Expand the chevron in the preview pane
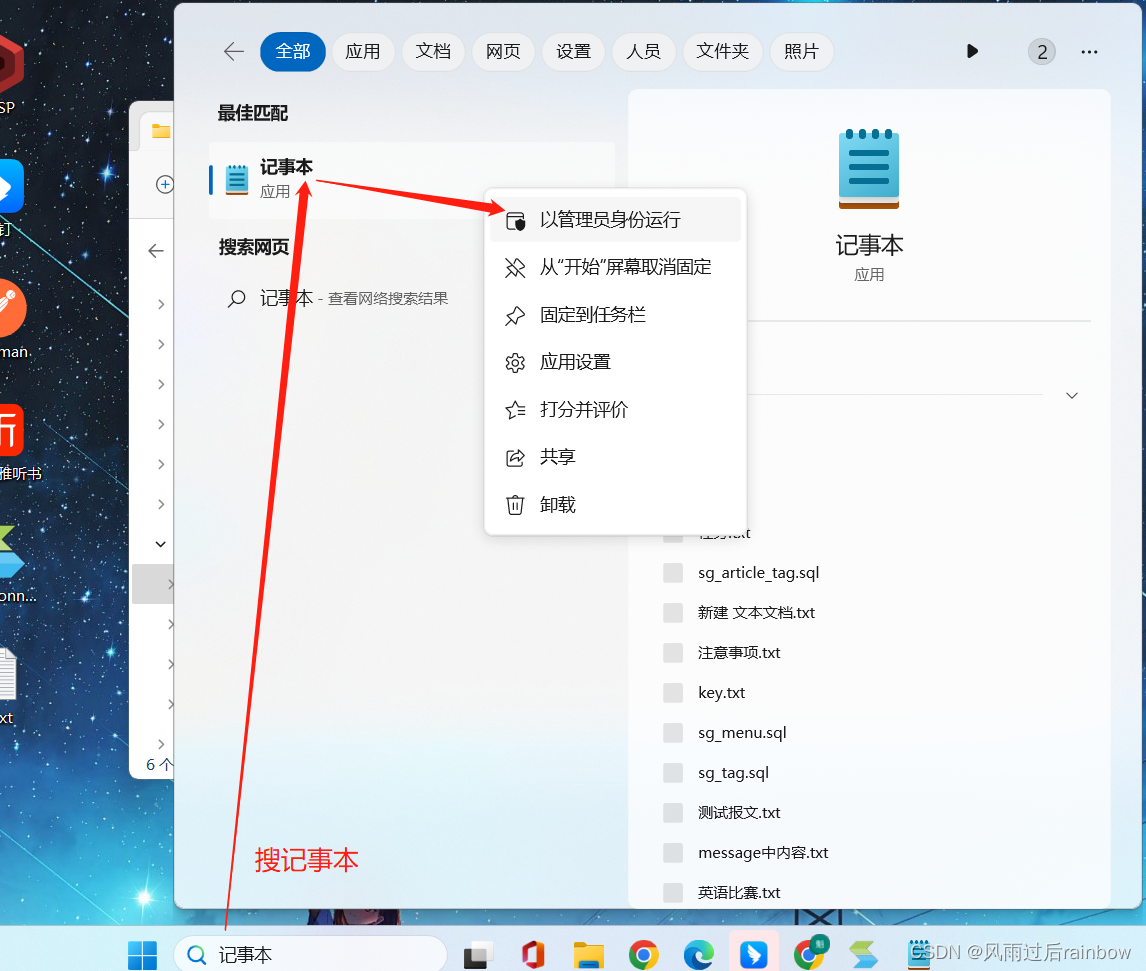This screenshot has height=971, width=1146. pos(1071,395)
